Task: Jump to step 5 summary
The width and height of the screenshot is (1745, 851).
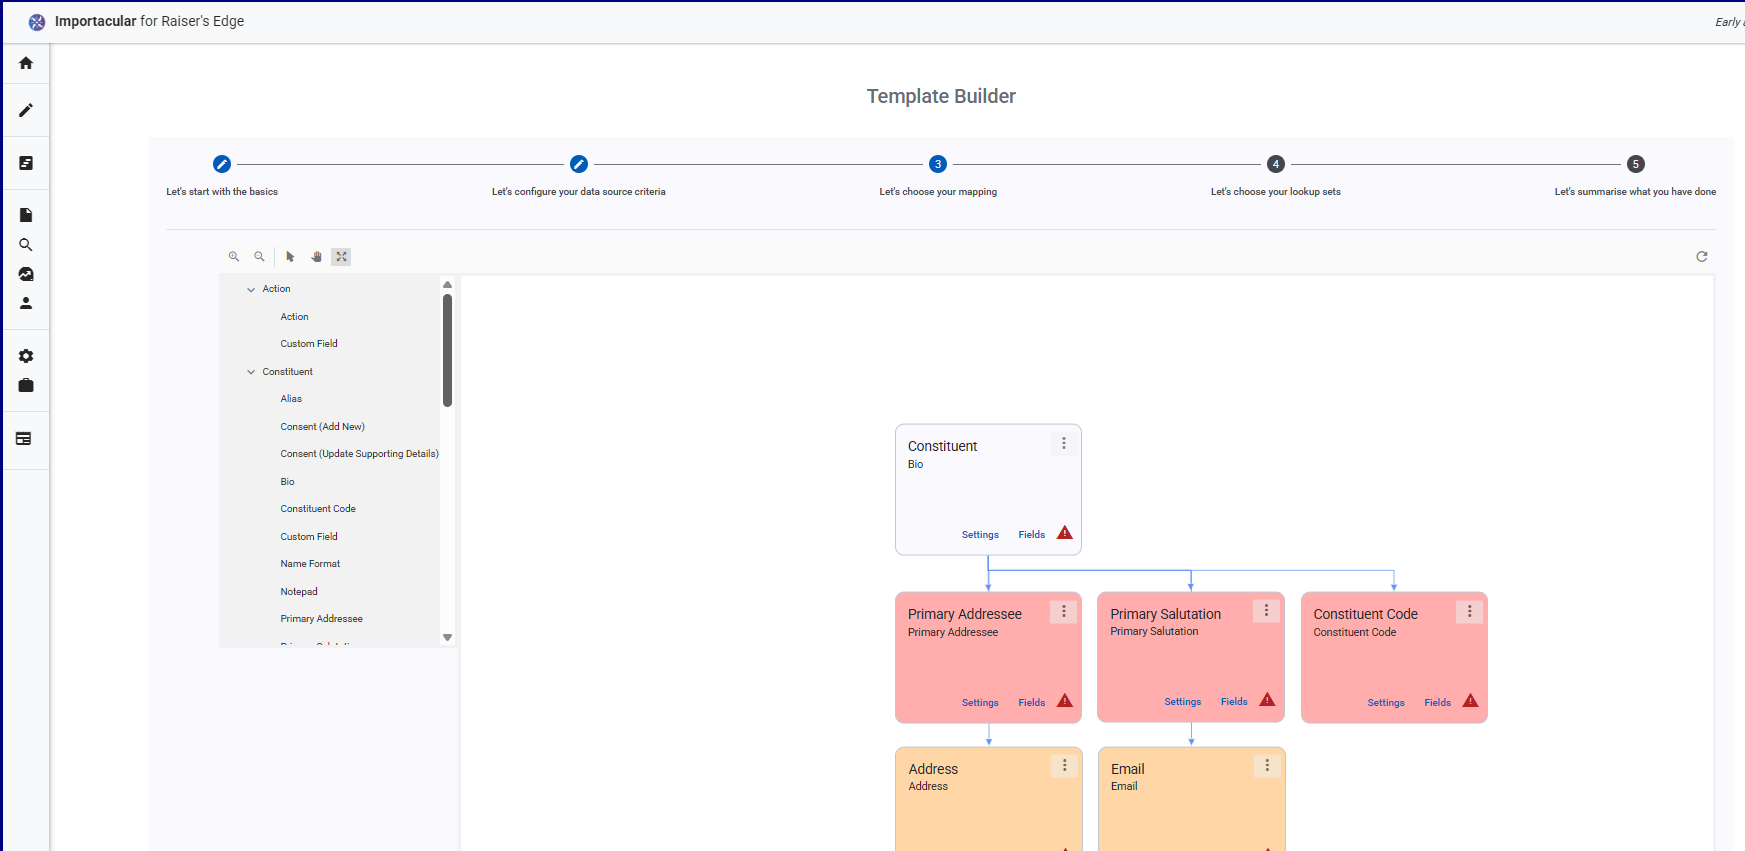Action: (x=1635, y=164)
